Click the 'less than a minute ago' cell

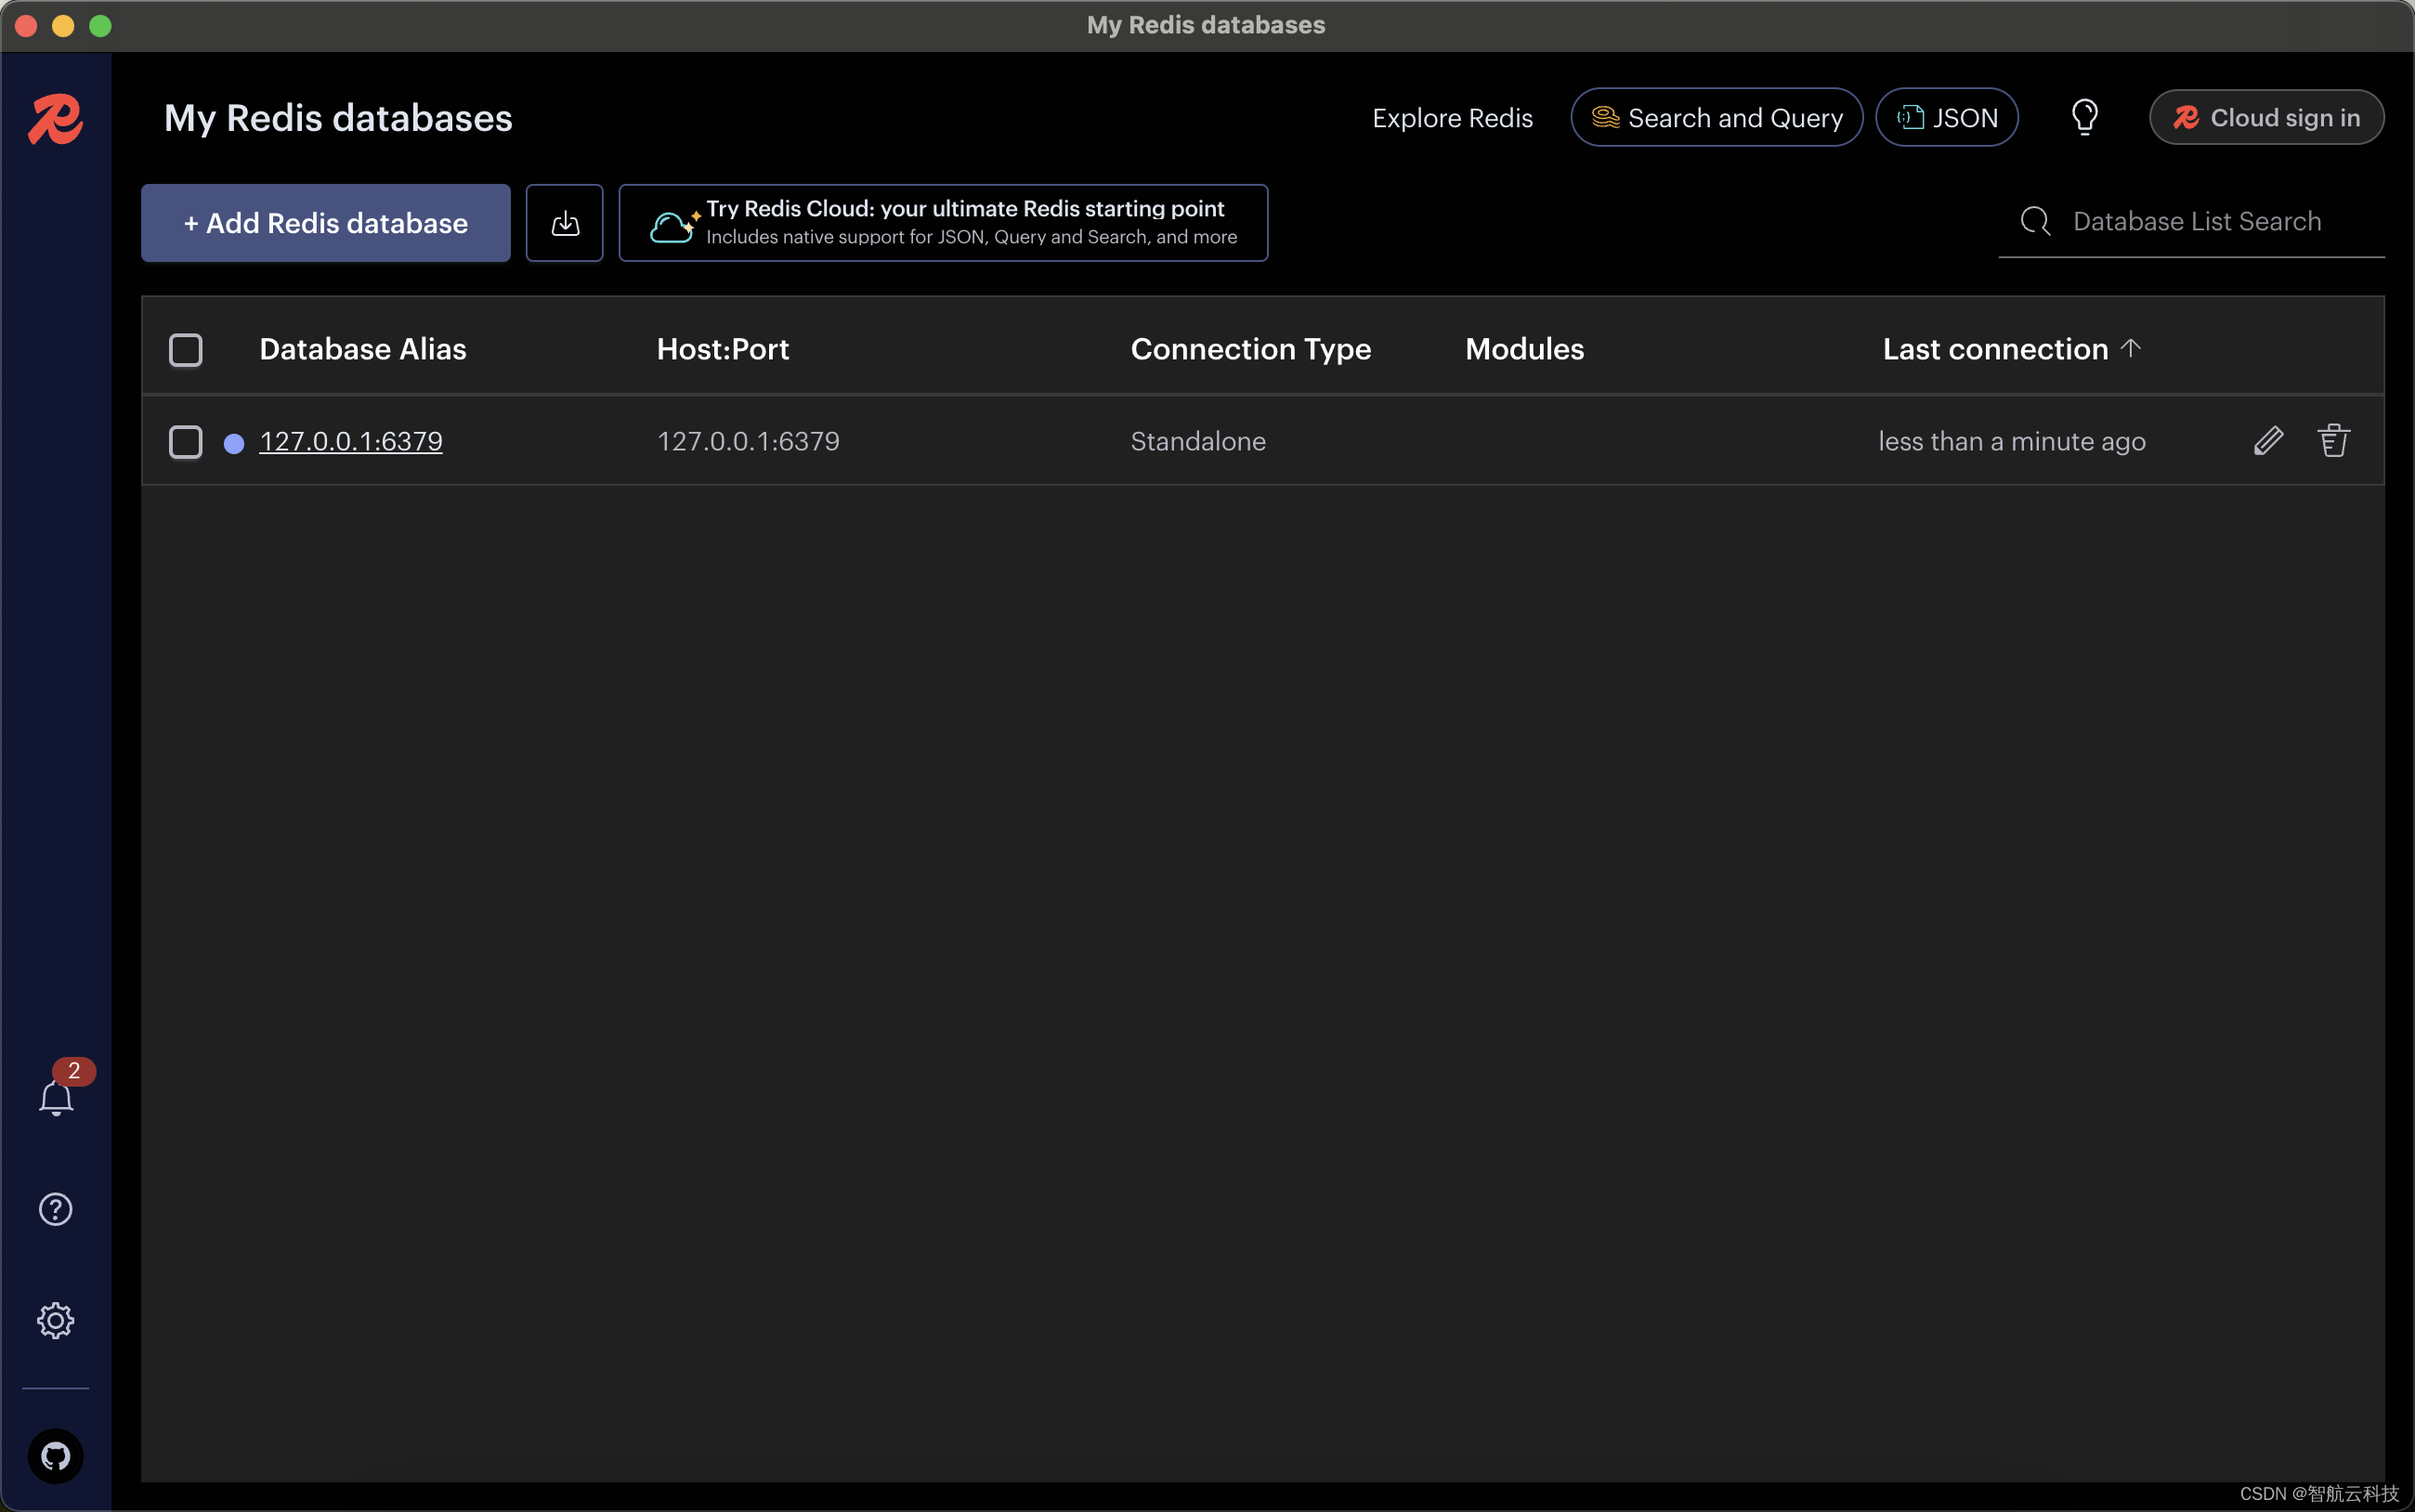(x=2012, y=441)
